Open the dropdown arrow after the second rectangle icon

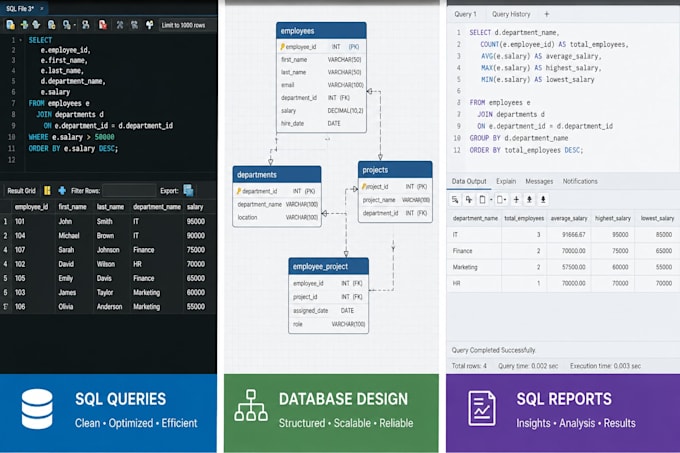[506, 200]
